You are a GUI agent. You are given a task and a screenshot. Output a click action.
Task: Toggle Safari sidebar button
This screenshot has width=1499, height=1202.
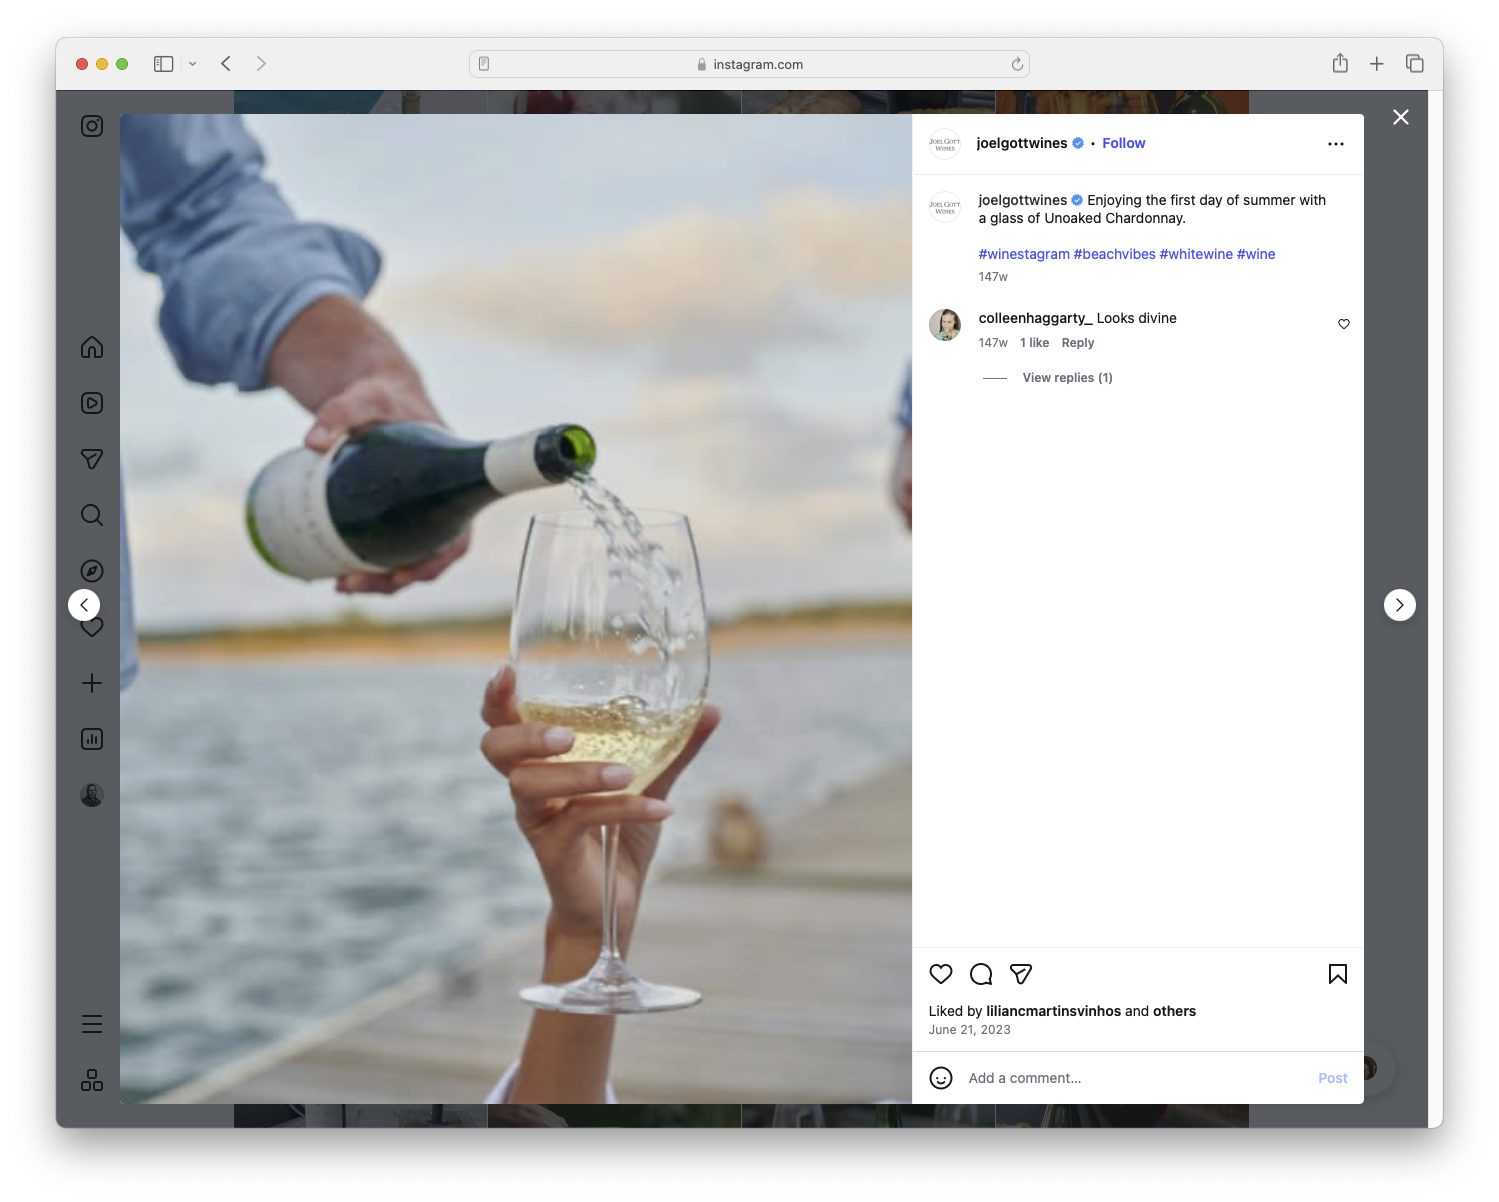pyautogui.click(x=164, y=64)
